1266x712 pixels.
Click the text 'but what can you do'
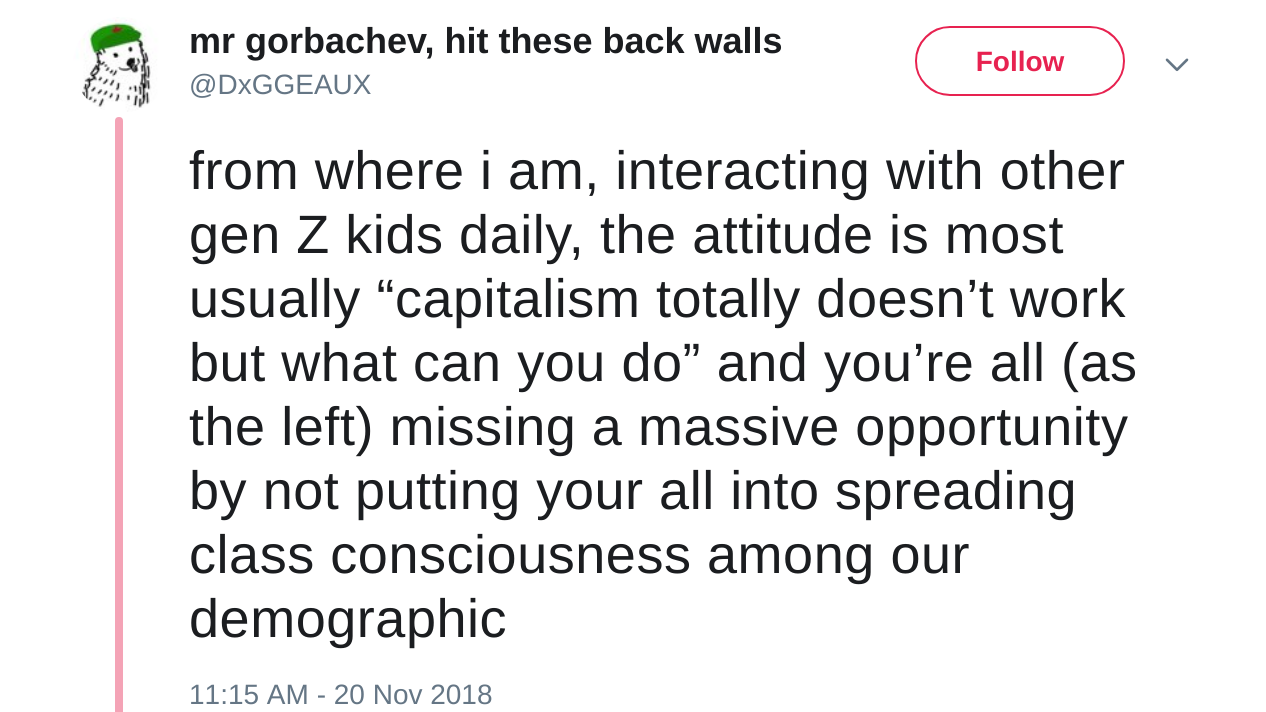pos(435,363)
